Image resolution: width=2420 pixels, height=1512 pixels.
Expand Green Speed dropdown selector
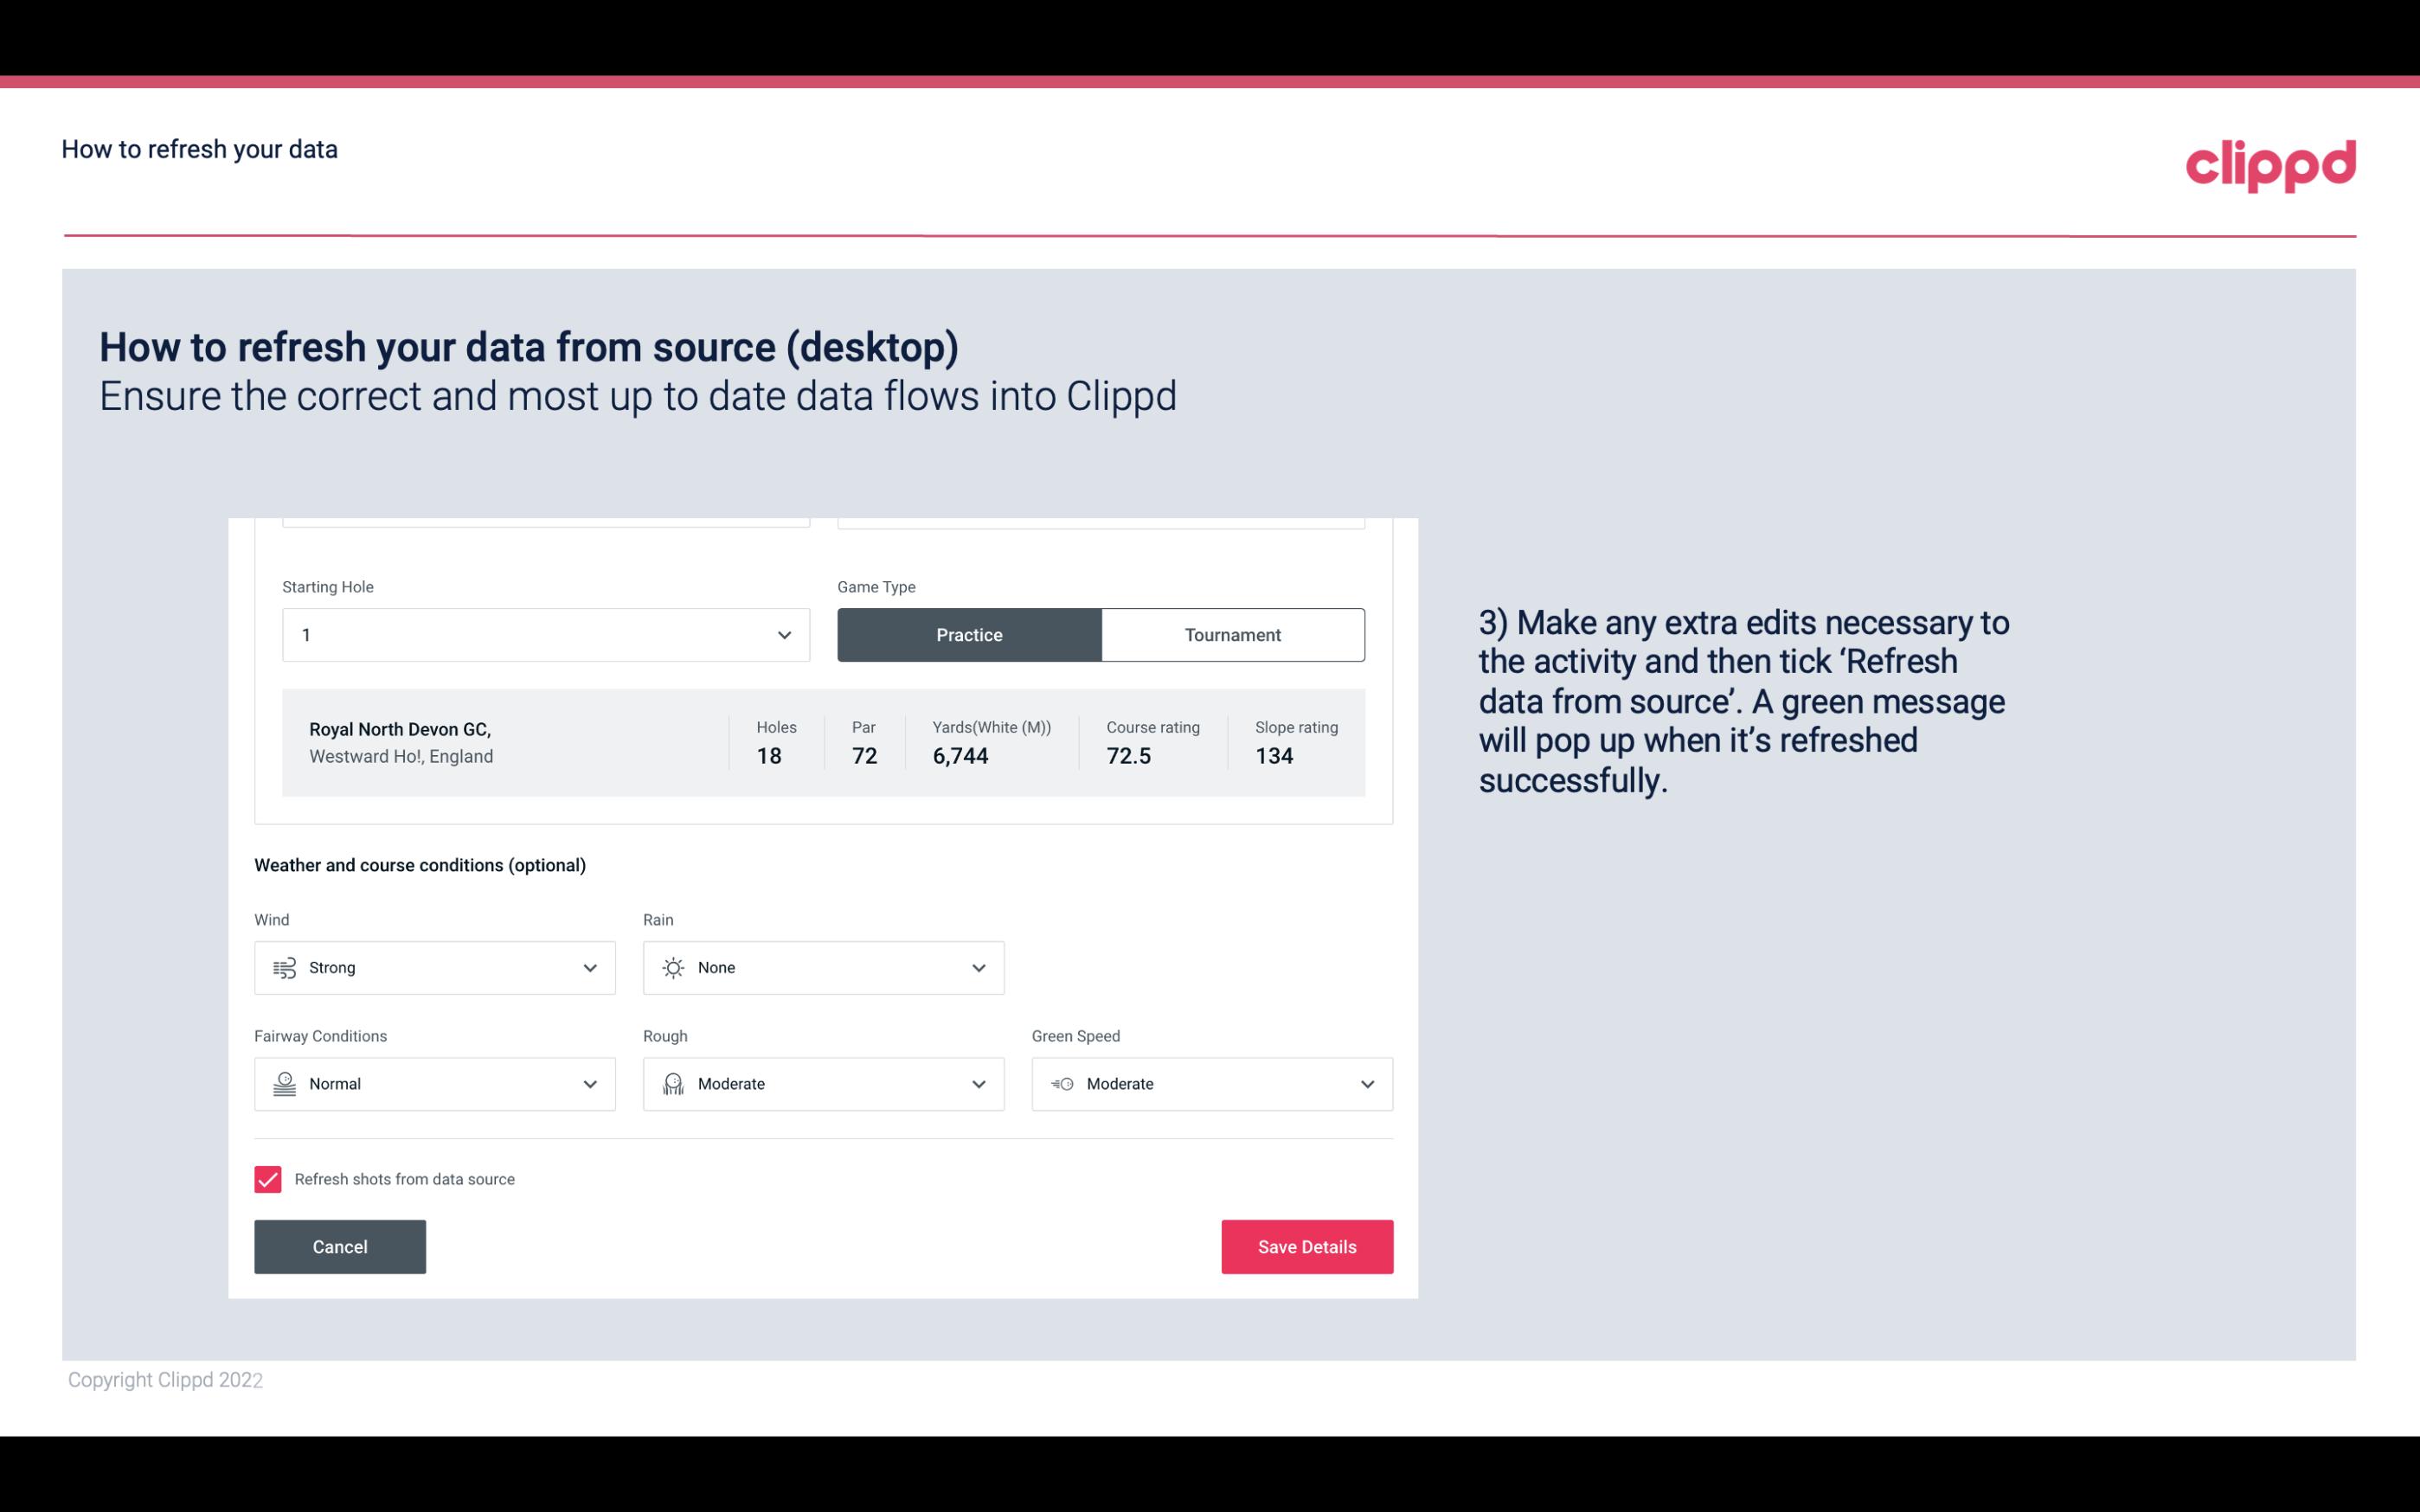coord(1366,1084)
